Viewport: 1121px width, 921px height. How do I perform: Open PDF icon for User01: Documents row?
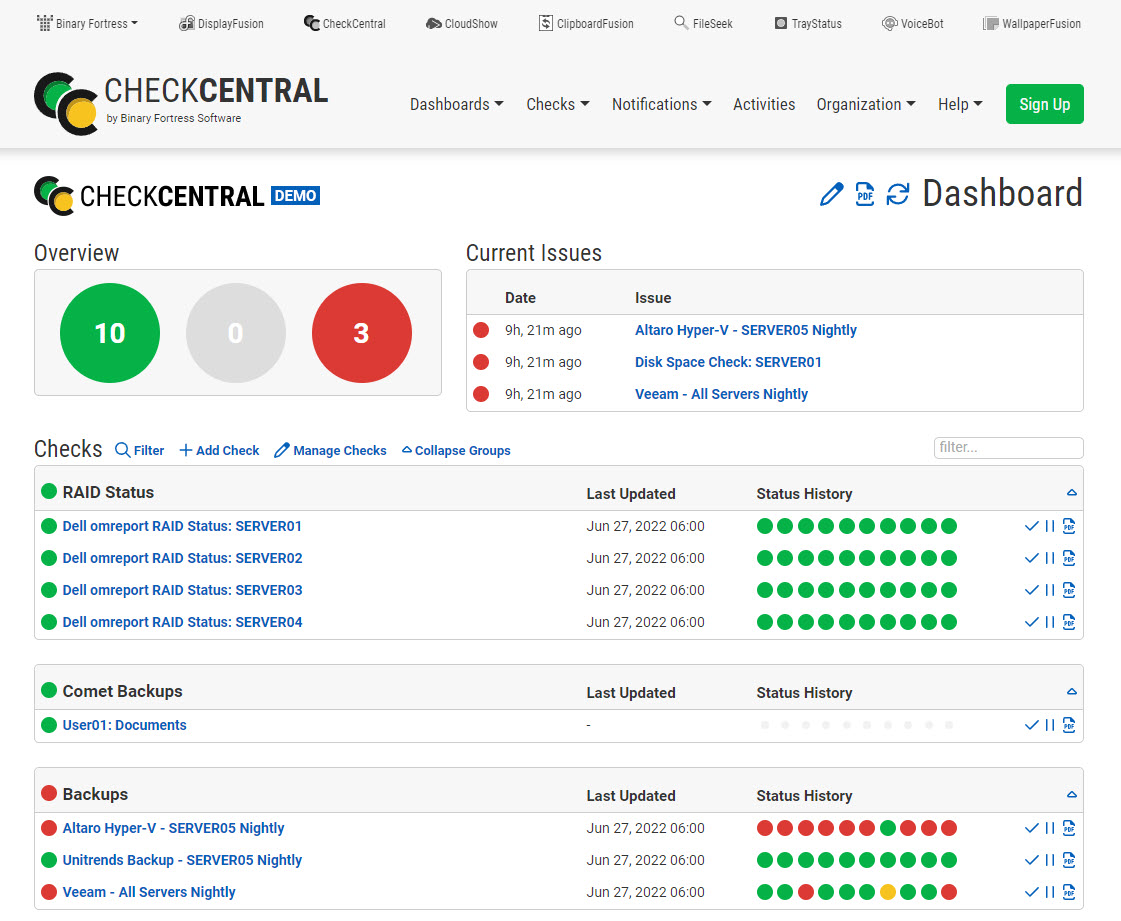1069,725
